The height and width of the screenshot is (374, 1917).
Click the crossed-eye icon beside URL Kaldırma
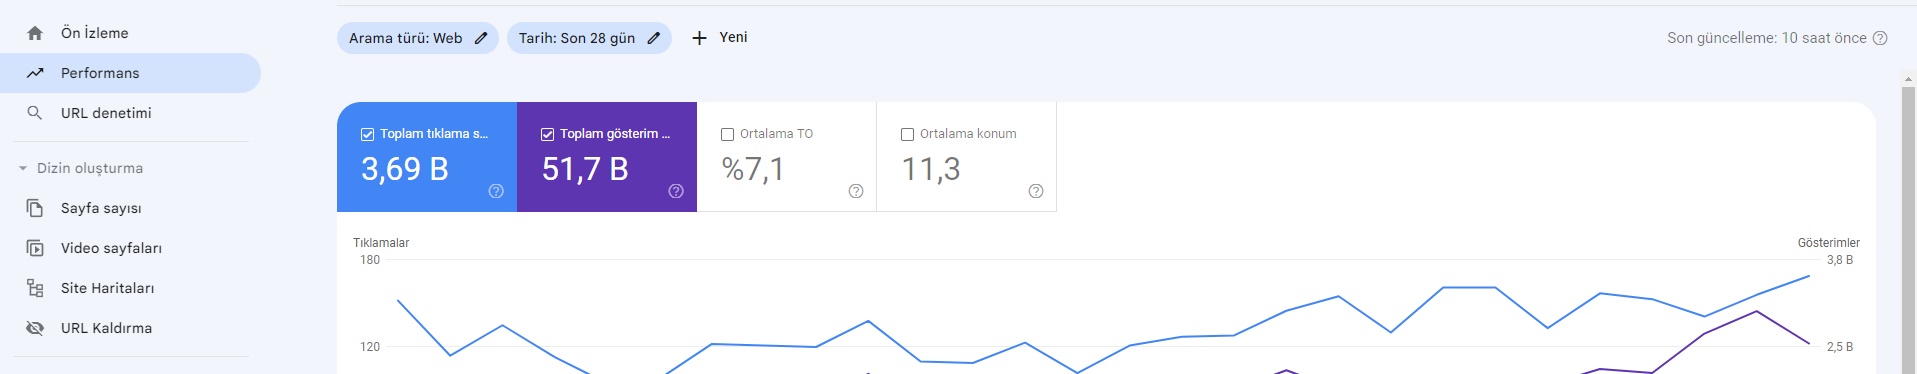(x=35, y=328)
